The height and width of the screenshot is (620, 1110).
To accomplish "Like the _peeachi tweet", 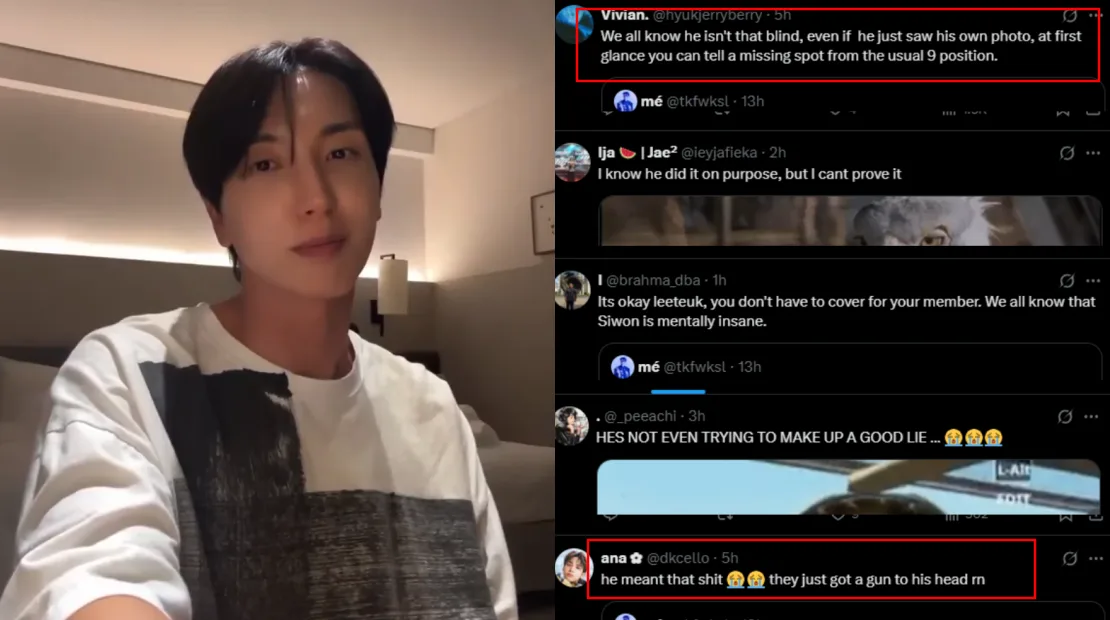I will (x=837, y=516).
